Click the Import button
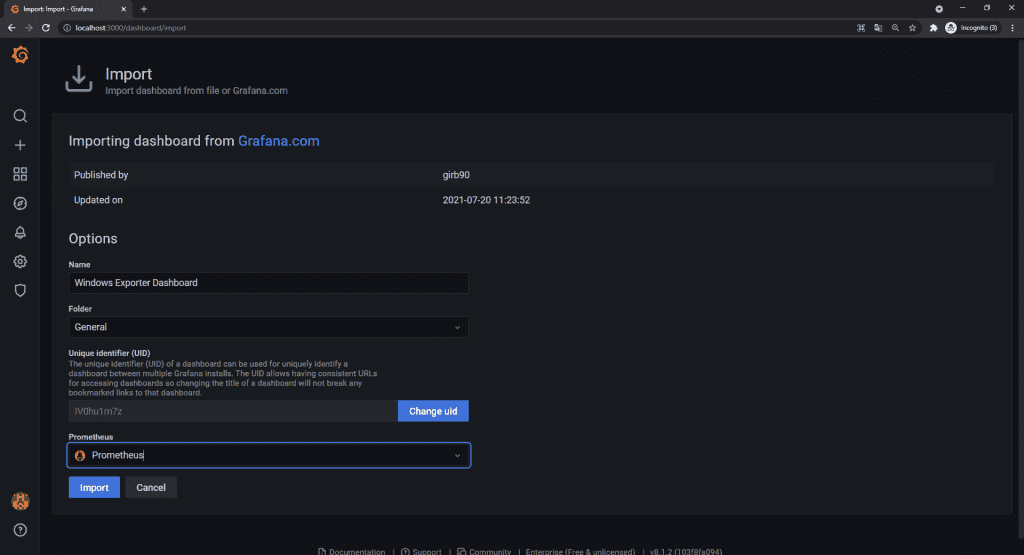Image resolution: width=1024 pixels, height=555 pixels. (x=94, y=487)
